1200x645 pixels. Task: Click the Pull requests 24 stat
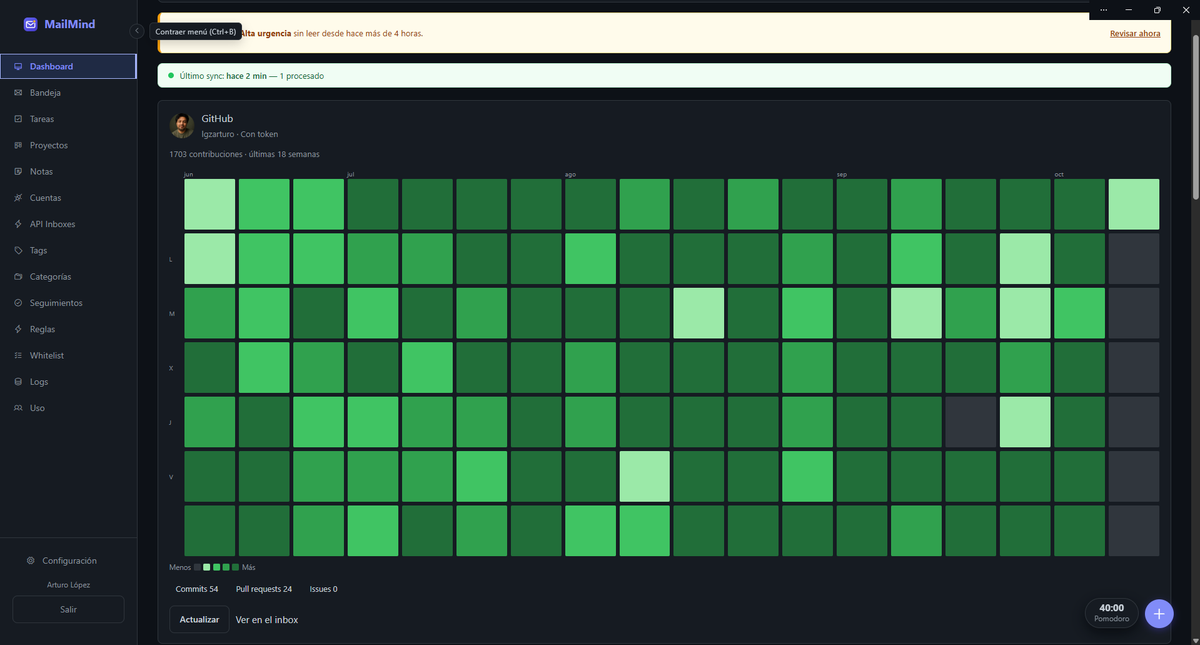pyautogui.click(x=264, y=589)
